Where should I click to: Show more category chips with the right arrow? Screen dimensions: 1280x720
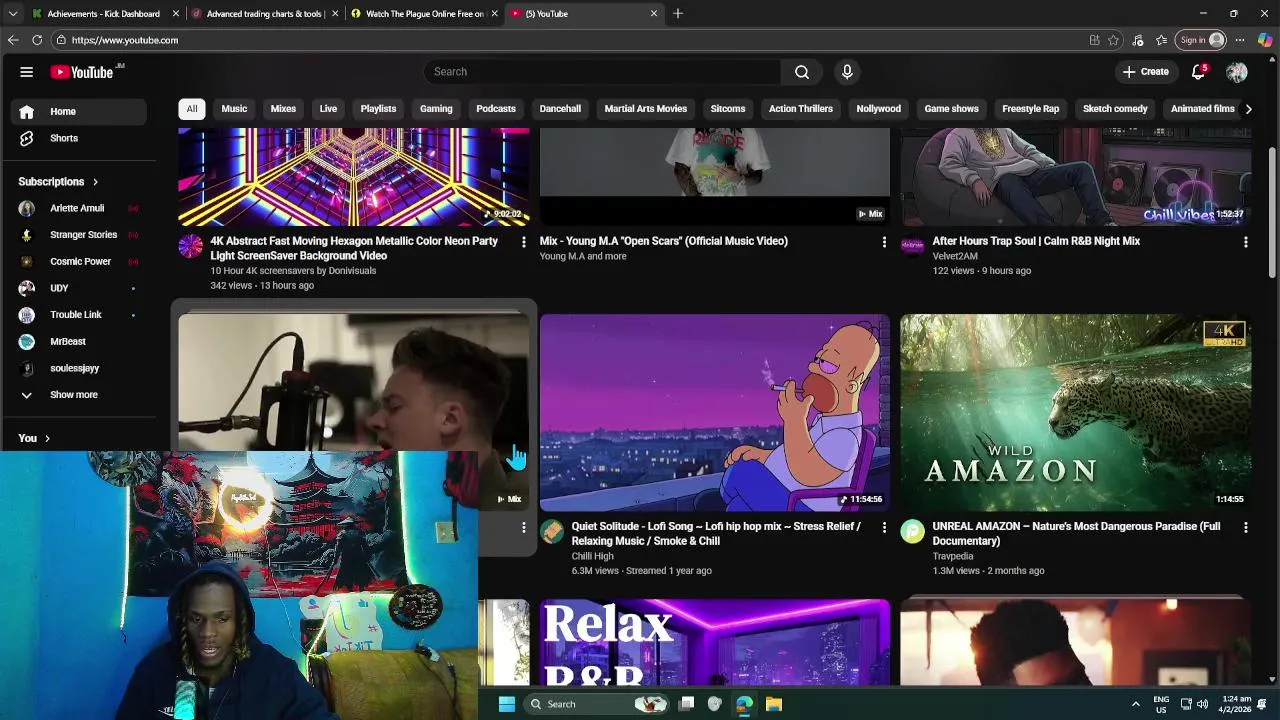[1248, 109]
